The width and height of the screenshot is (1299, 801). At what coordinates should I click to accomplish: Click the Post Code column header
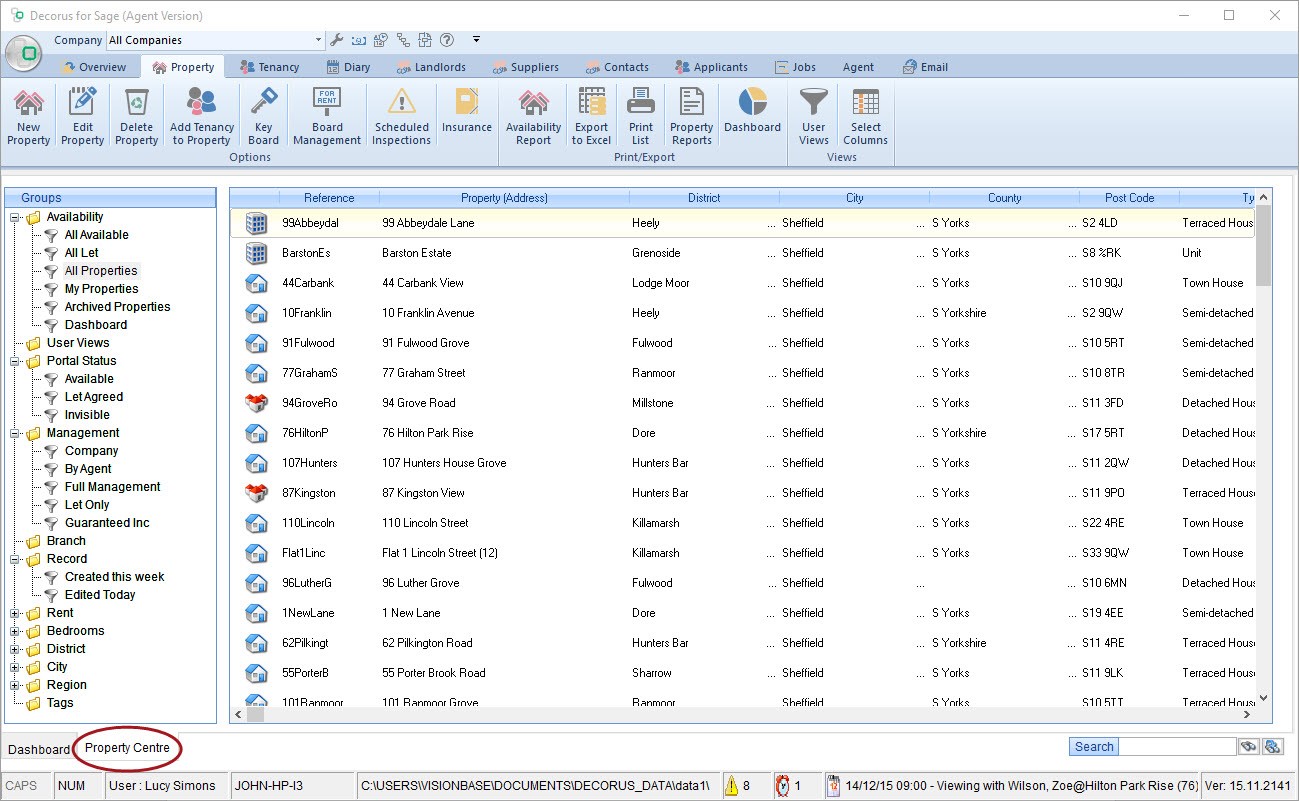click(x=1129, y=198)
